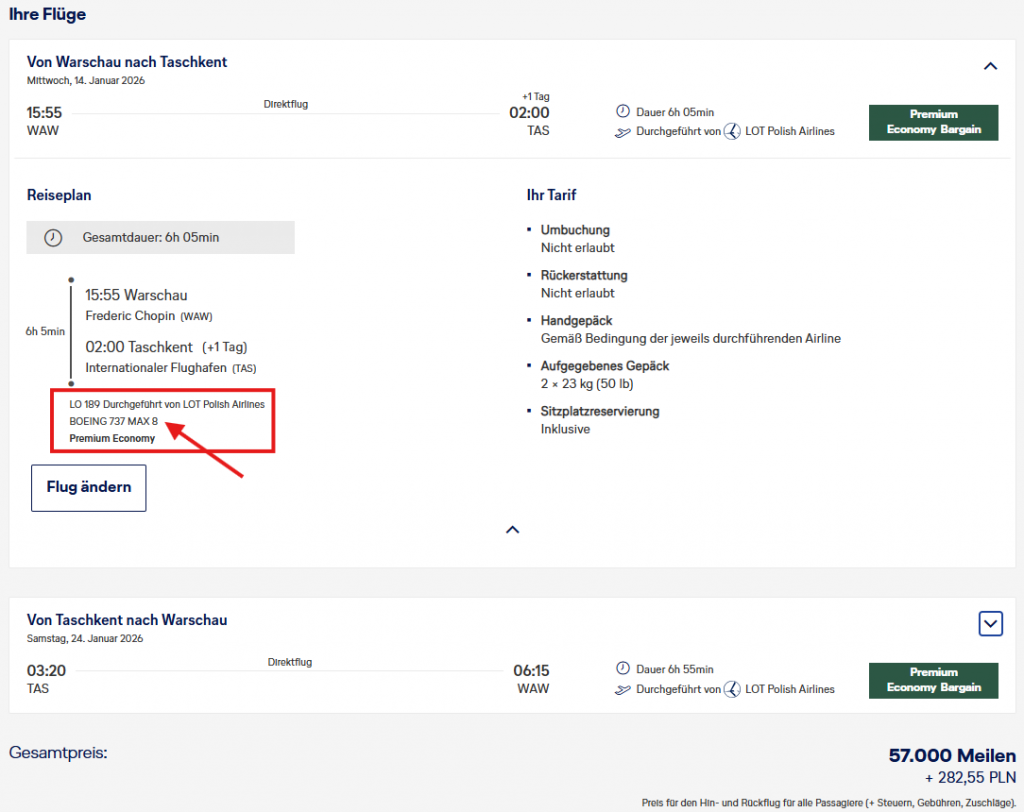Collapse the itinerary using the chevron below Flug ändern
1024x812 pixels.
pyautogui.click(x=512, y=529)
